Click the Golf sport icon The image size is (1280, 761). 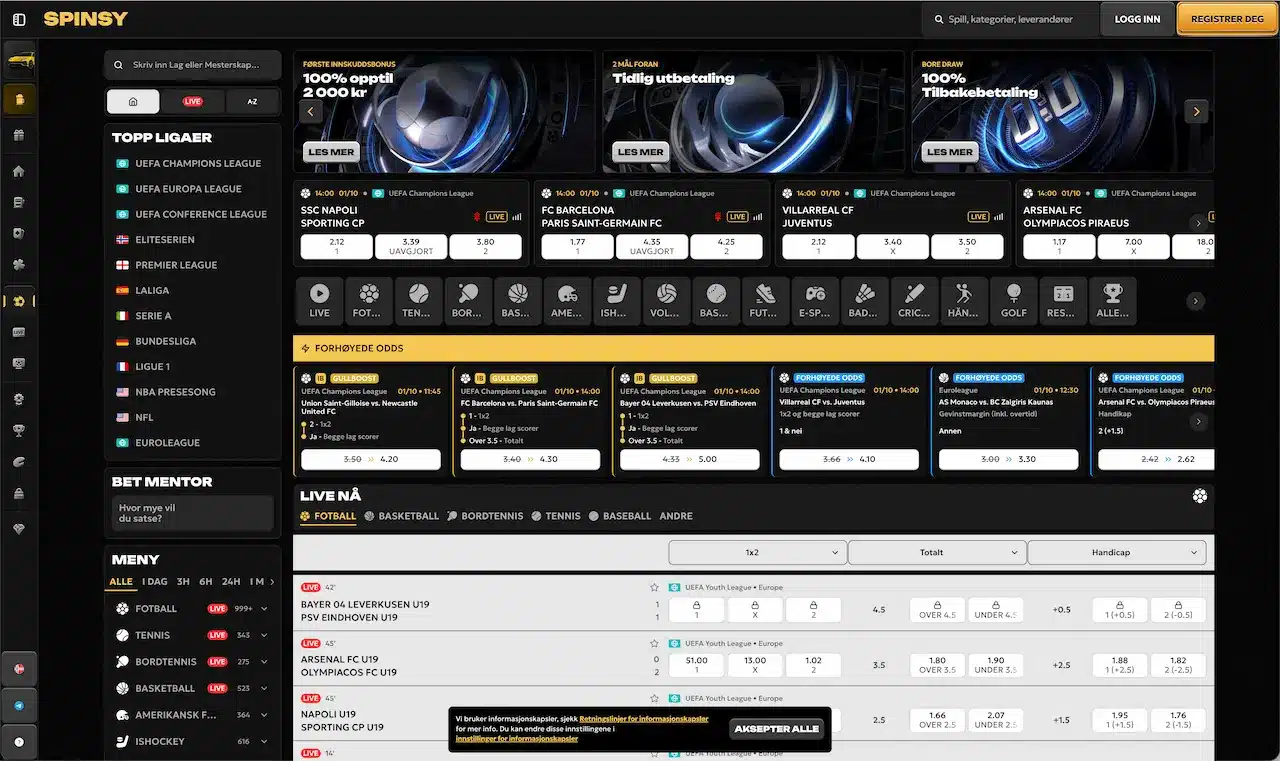click(x=1013, y=301)
